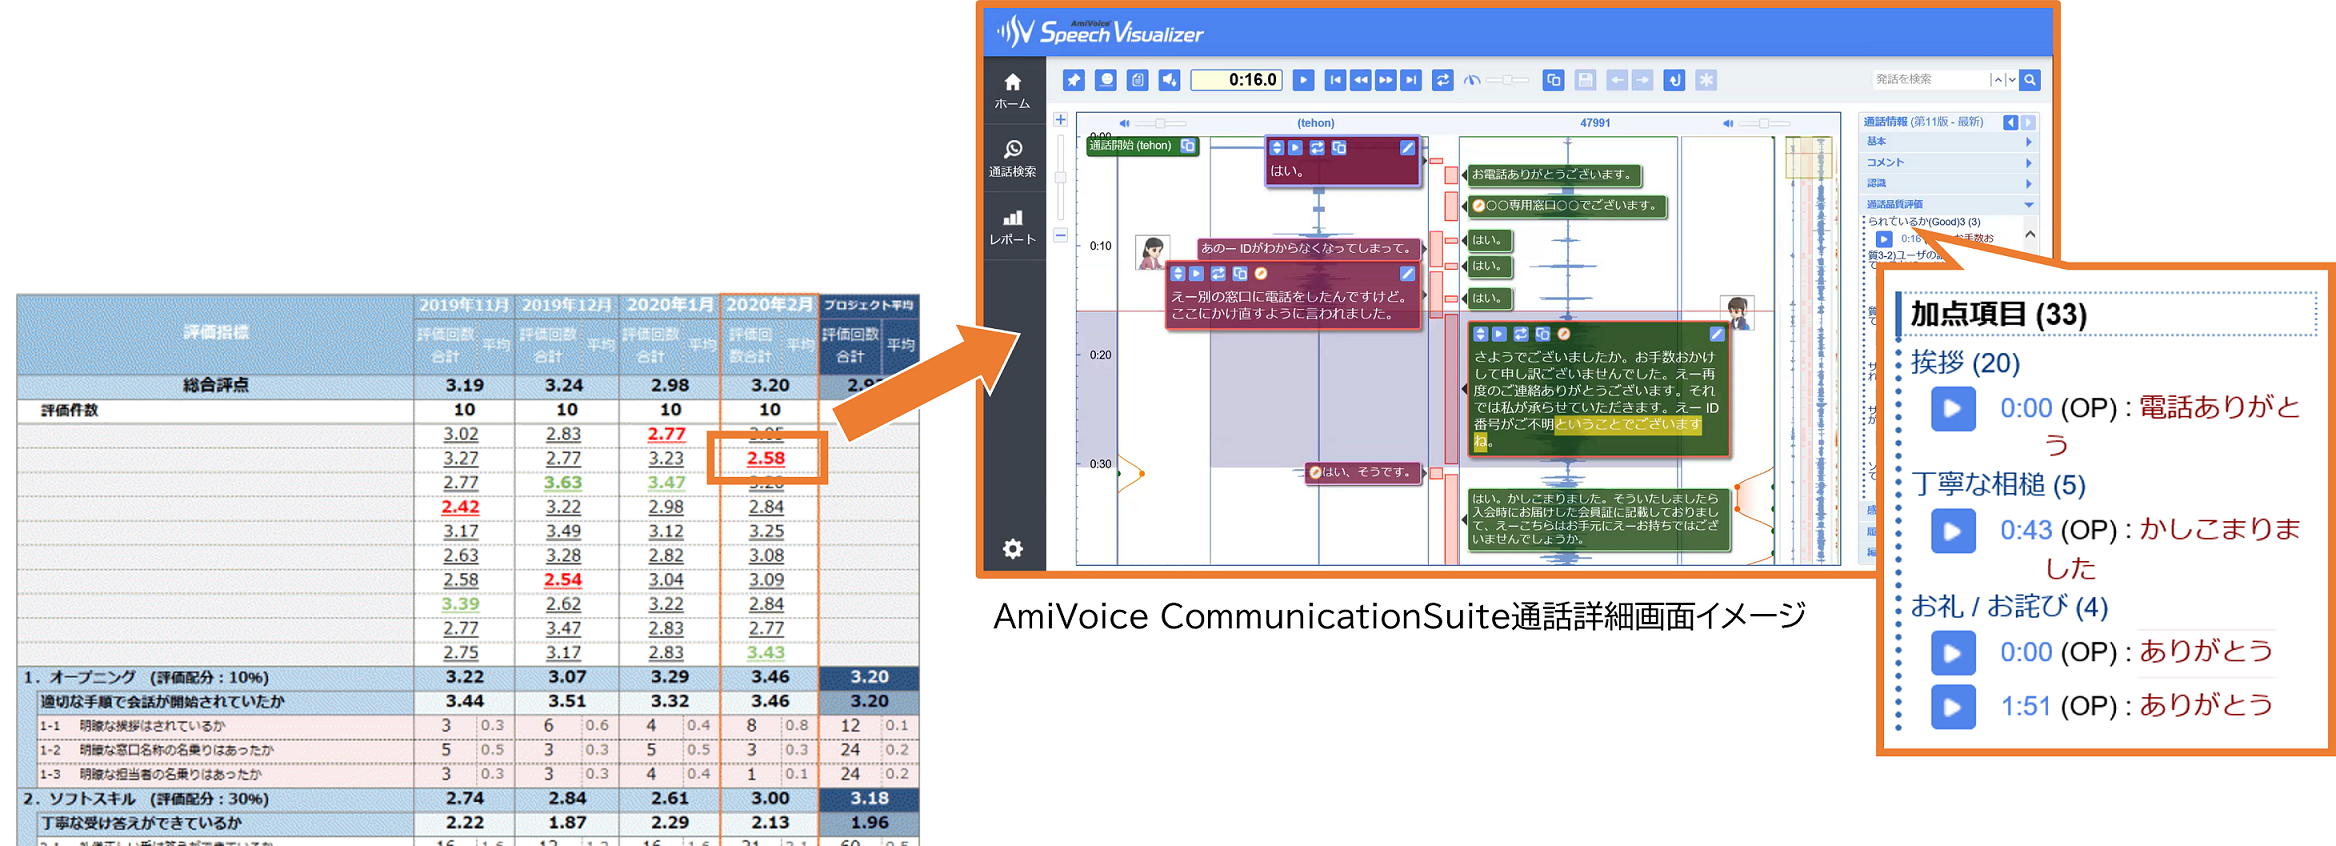Click the return arrow toolbar icon
The width and height of the screenshot is (2336, 846).
[1674, 80]
